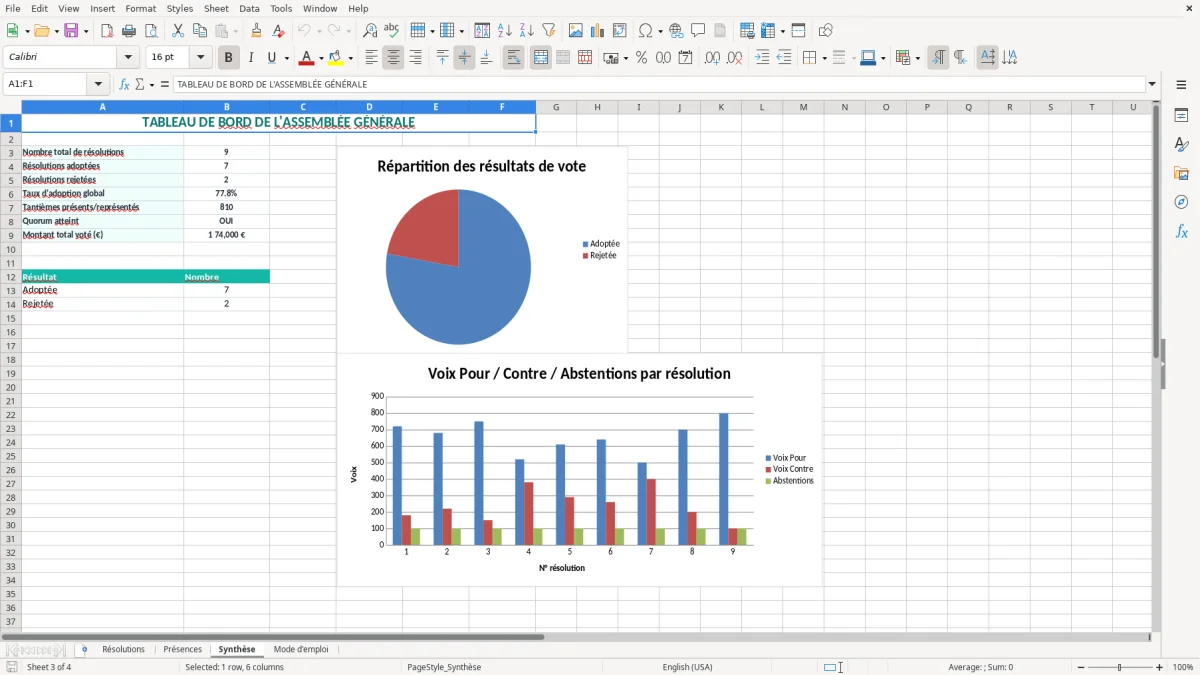Open the Format menu
This screenshot has width=1200, height=675.
click(140, 8)
